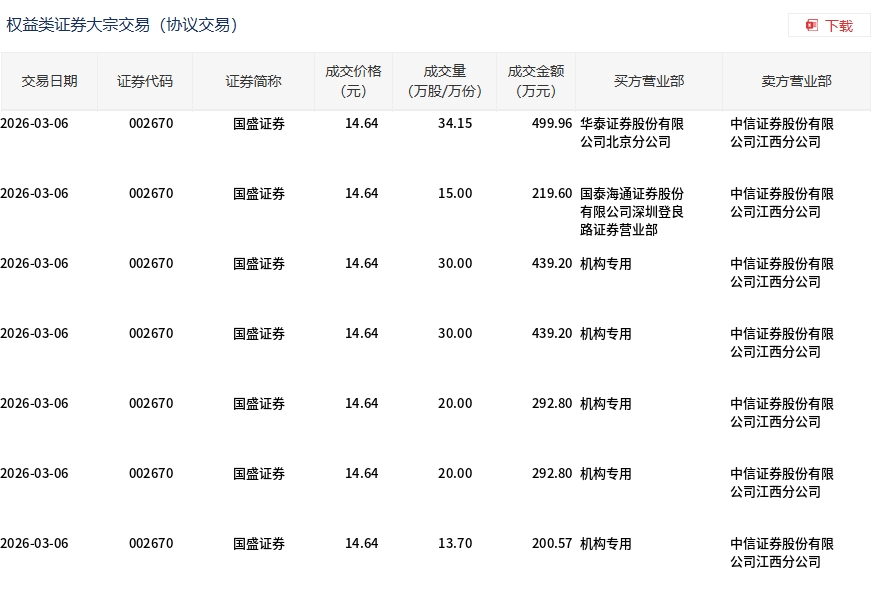This screenshot has height=602, width=872.
Task: Click the 499.96 amount cell
Action: click(552, 124)
